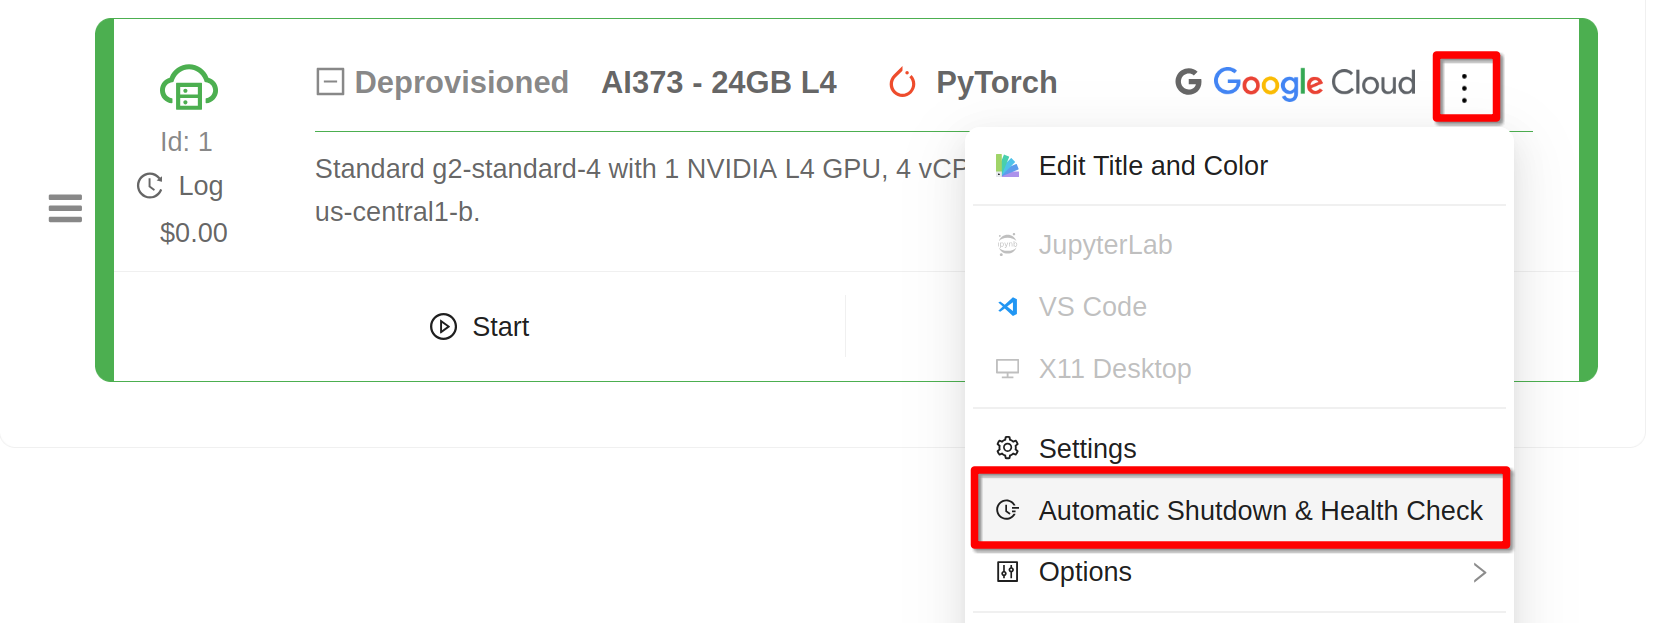Choose Edit Title and Color
This screenshot has height=623, width=1654.
tap(1152, 166)
